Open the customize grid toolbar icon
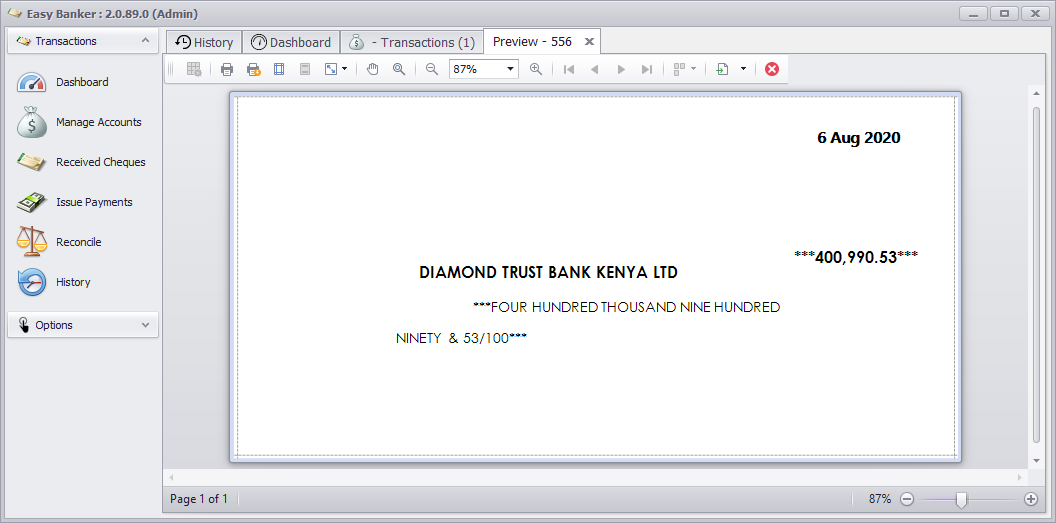Image resolution: width=1056 pixels, height=523 pixels. coord(194,69)
